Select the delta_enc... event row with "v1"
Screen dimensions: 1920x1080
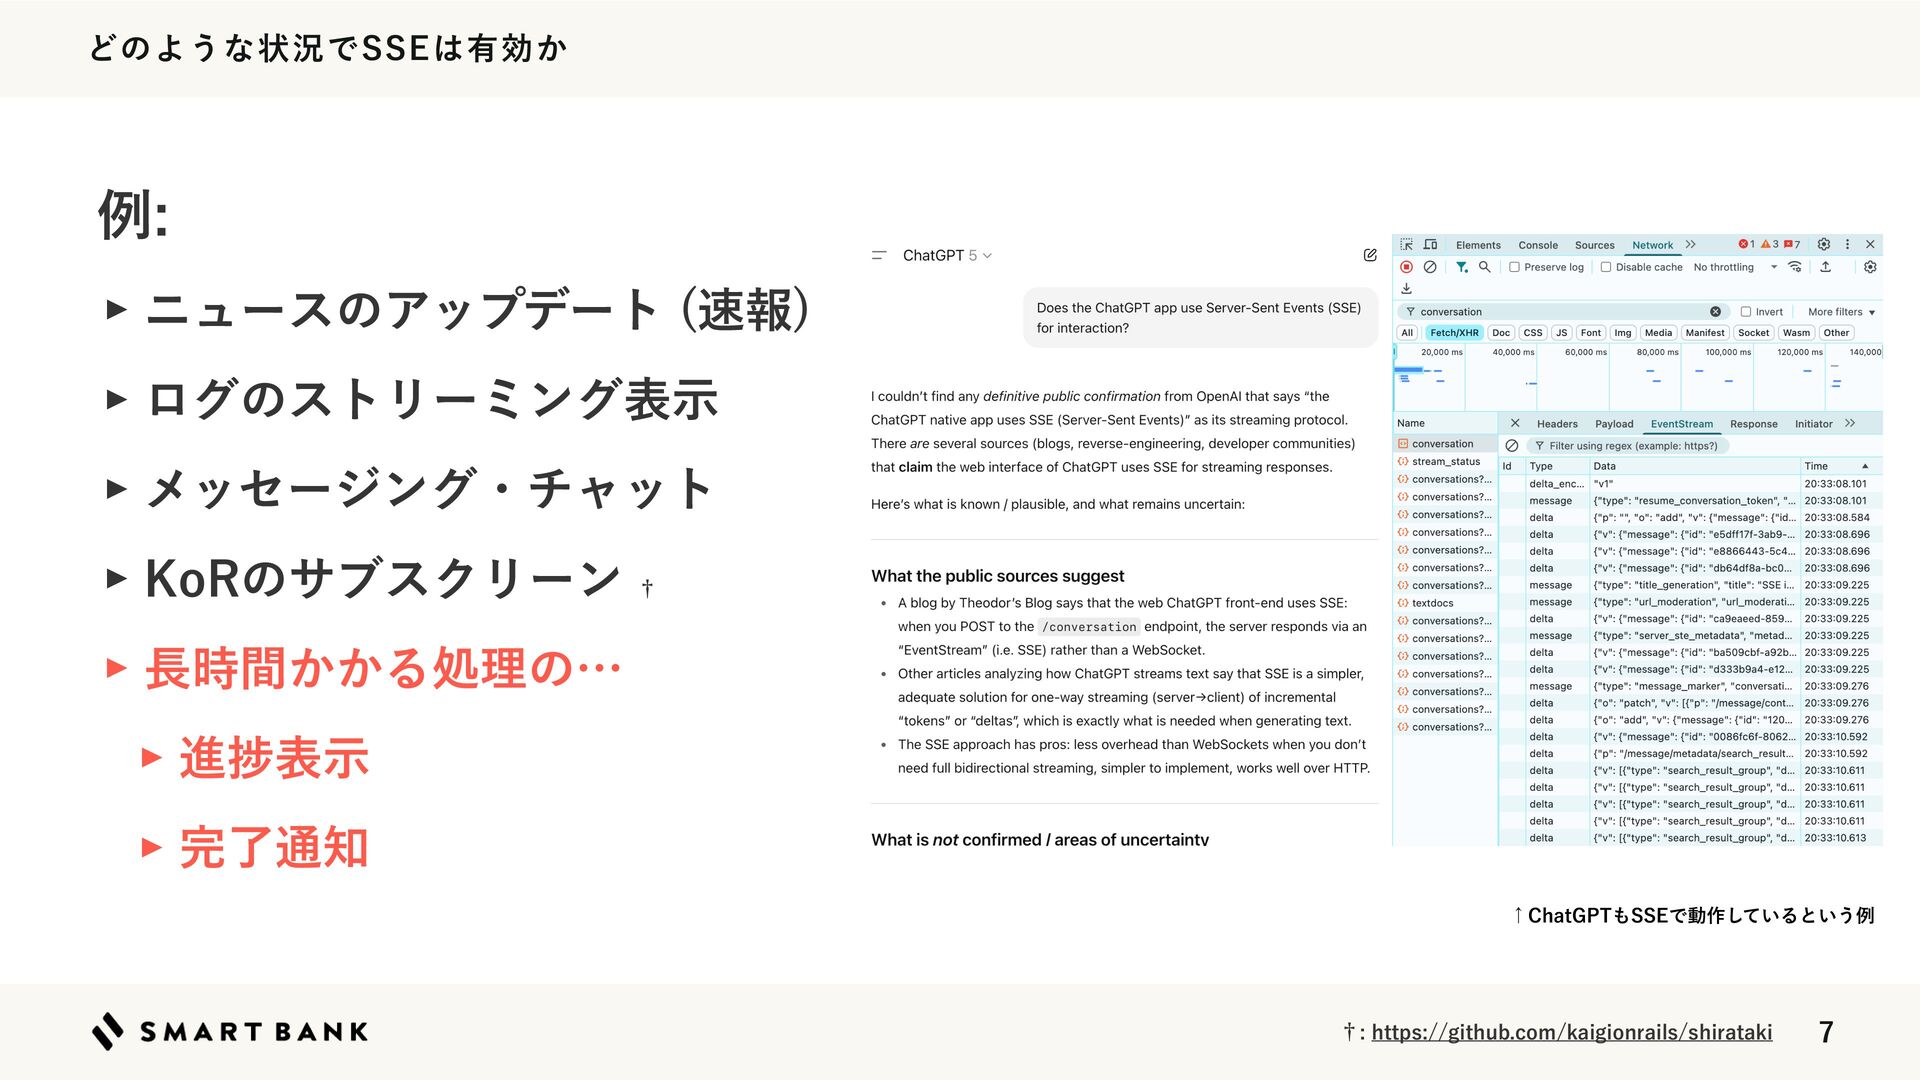[1690, 484]
